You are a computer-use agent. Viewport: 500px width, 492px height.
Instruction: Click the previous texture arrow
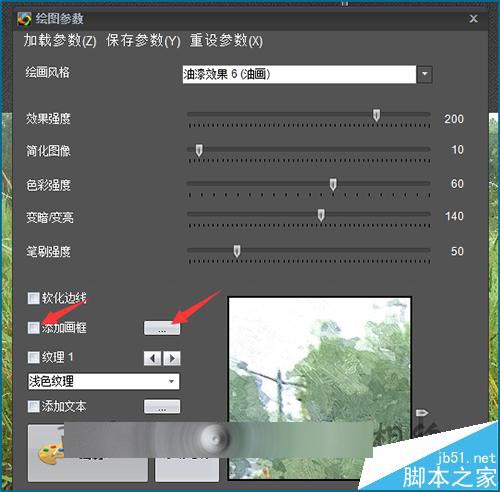(153, 358)
